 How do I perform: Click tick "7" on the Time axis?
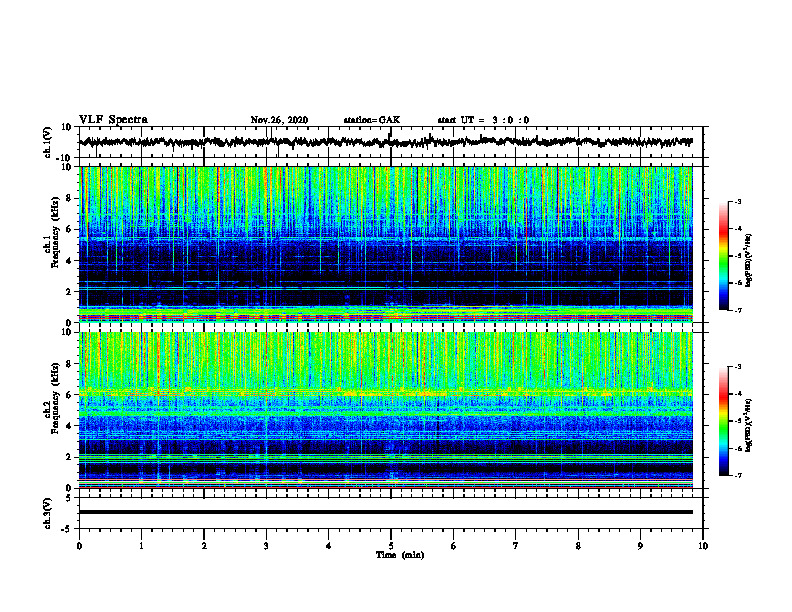coord(516,546)
